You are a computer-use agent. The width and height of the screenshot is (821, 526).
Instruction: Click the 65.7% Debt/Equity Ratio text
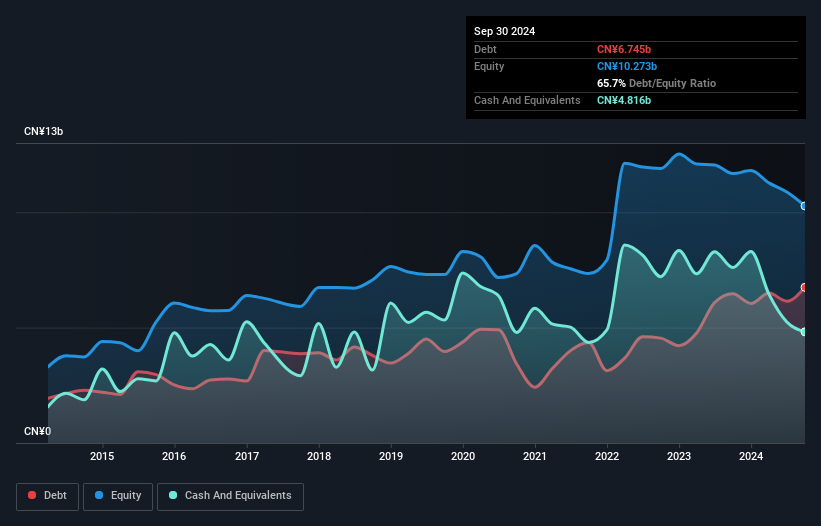coord(656,83)
